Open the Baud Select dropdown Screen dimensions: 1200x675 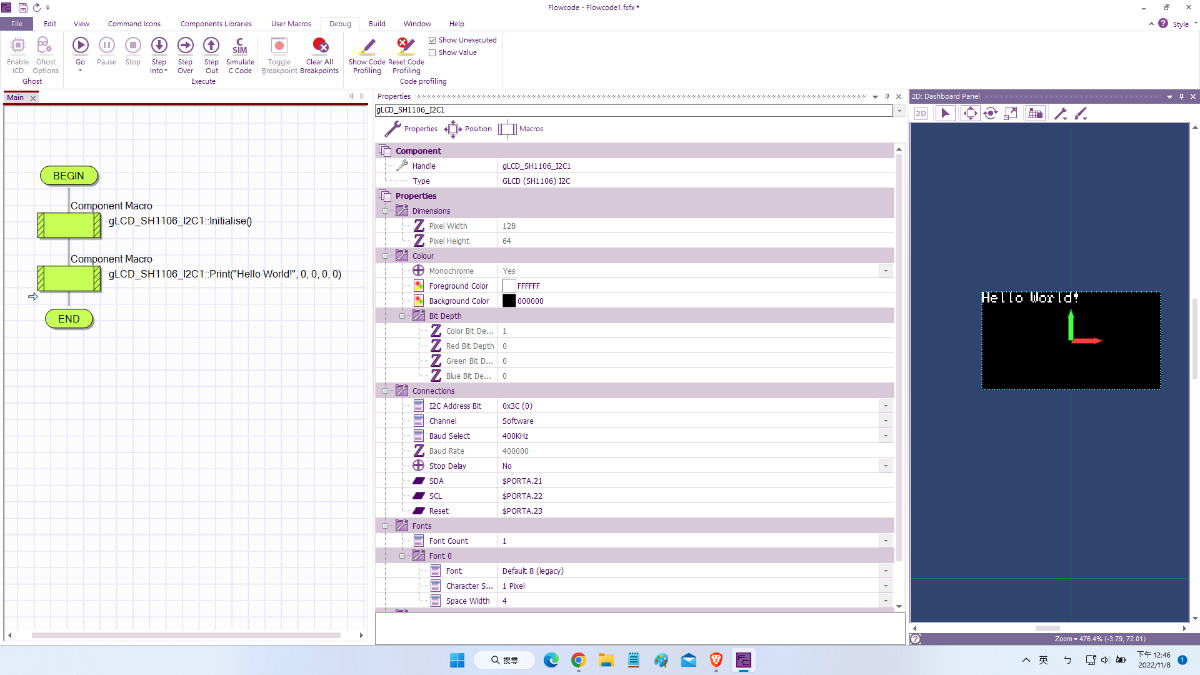tap(885, 436)
